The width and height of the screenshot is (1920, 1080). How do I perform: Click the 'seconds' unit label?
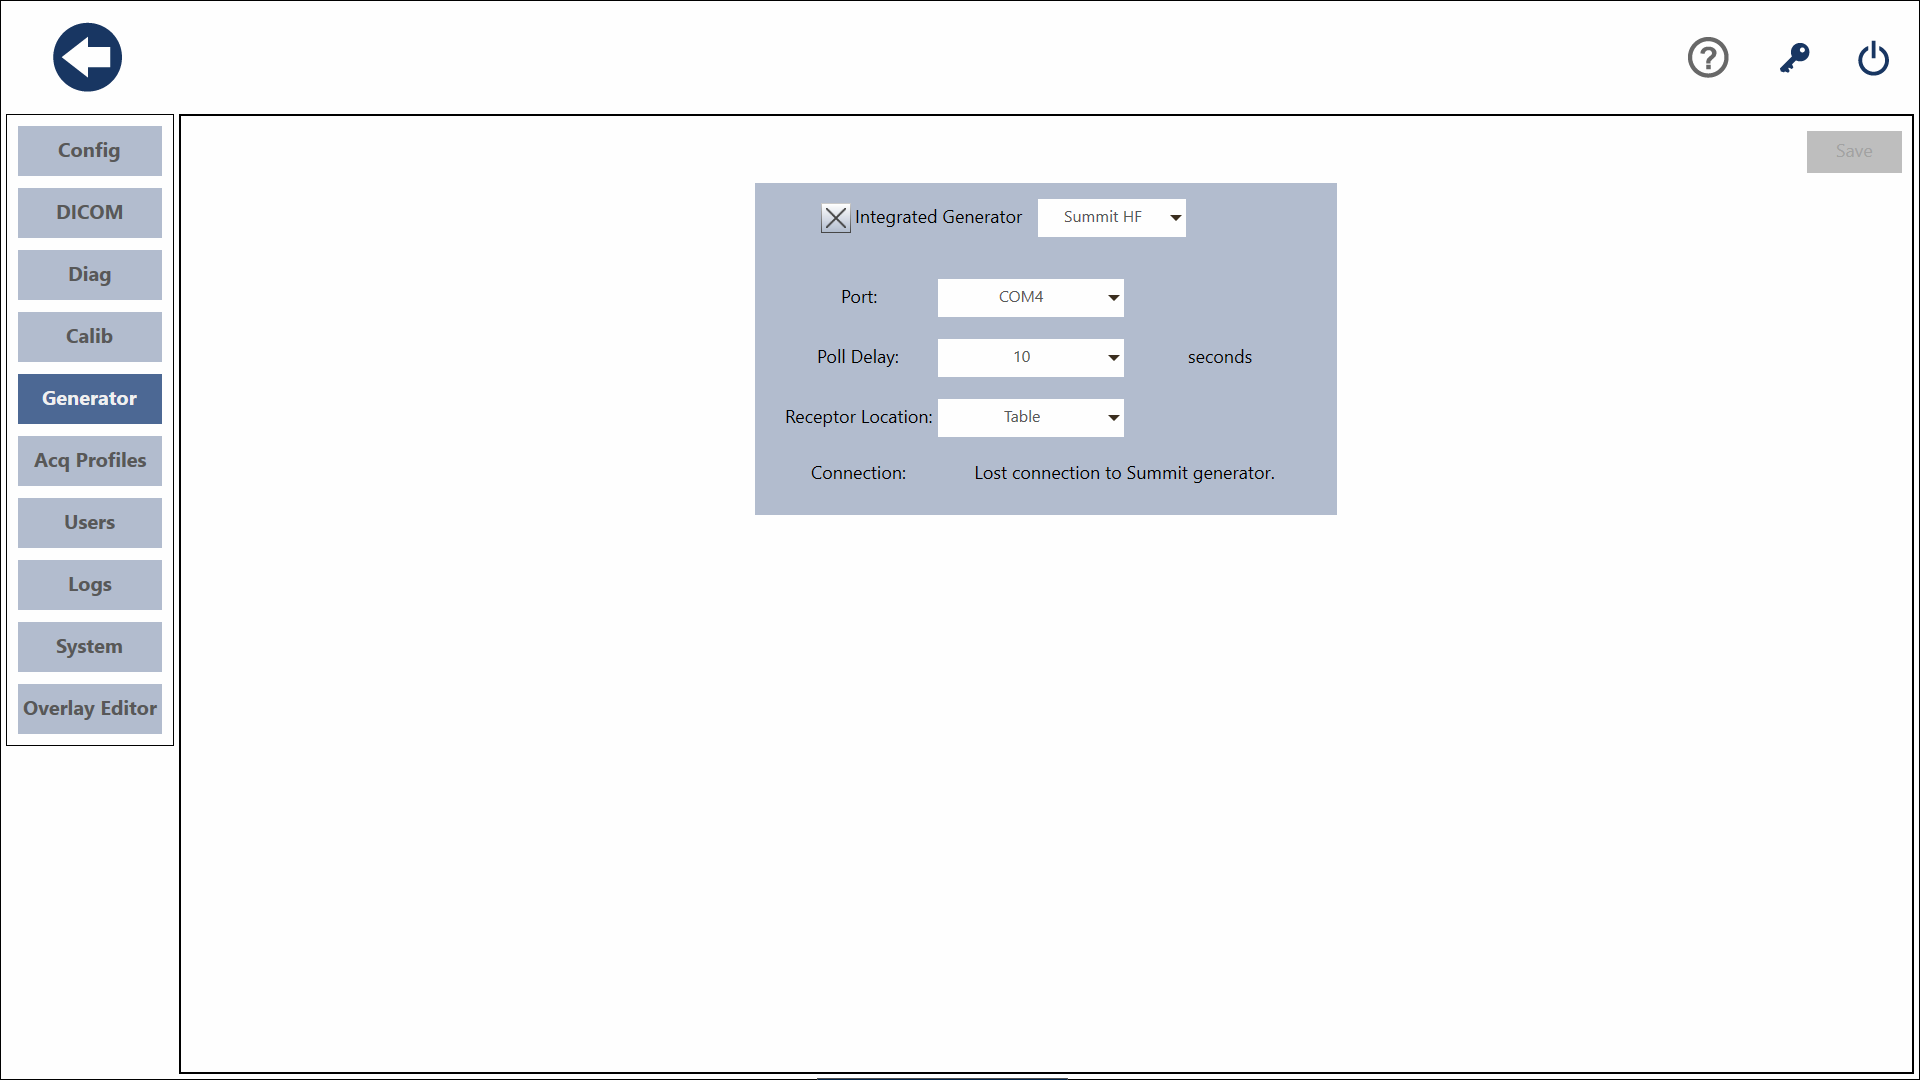1220,357
